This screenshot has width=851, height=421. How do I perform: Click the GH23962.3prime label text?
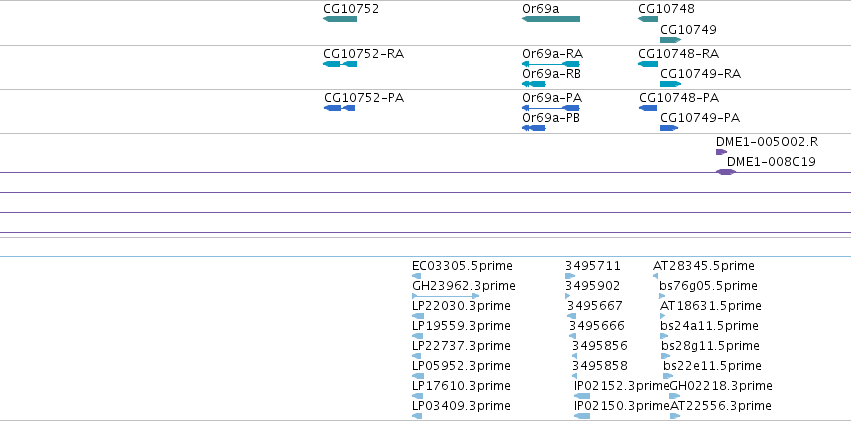point(464,286)
